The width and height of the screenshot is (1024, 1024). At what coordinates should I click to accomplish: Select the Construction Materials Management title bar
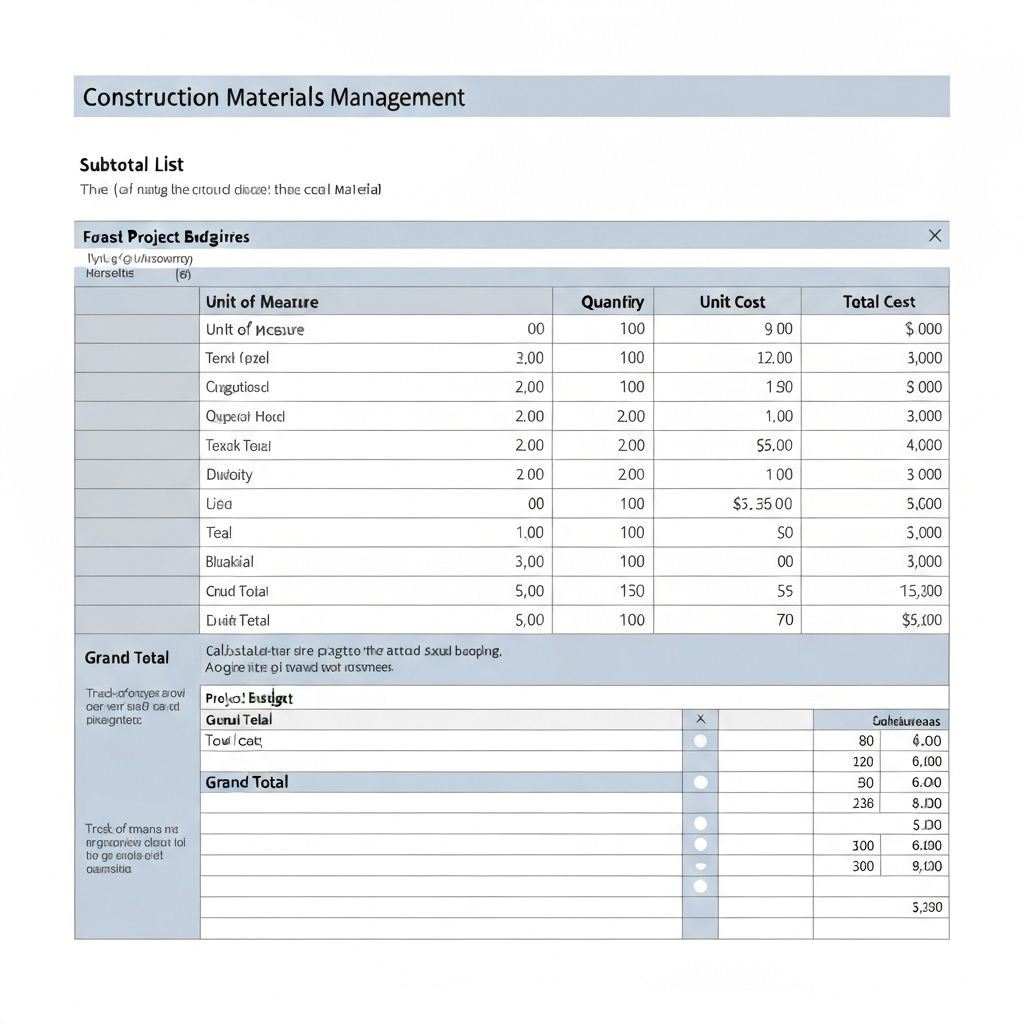point(274,96)
